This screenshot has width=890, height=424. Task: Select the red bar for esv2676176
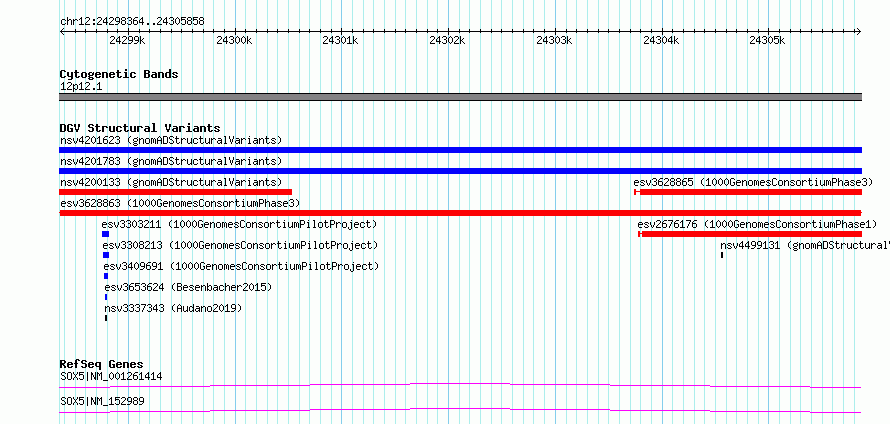pyautogui.click(x=750, y=234)
